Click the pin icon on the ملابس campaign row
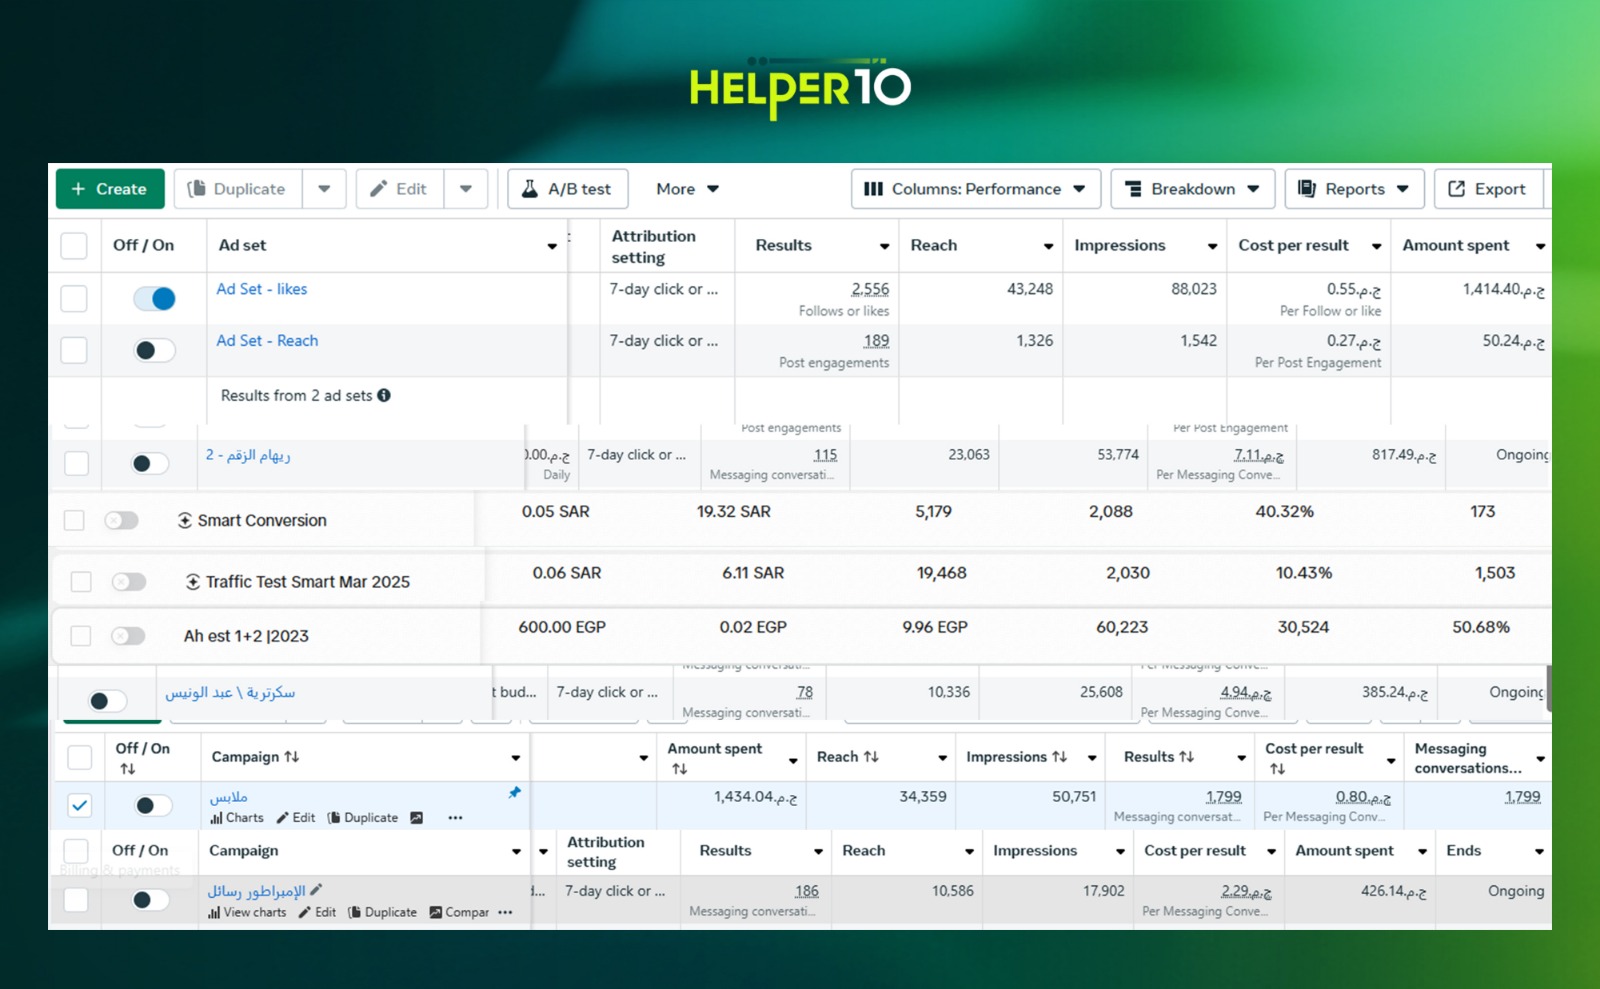This screenshot has height=989, width=1600. 515,792
